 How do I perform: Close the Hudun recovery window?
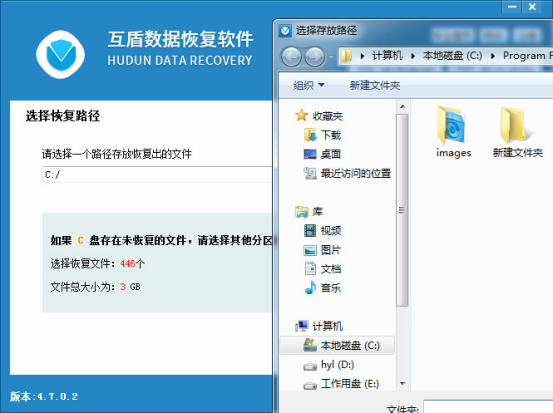pyautogui.click(x=532, y=7)
